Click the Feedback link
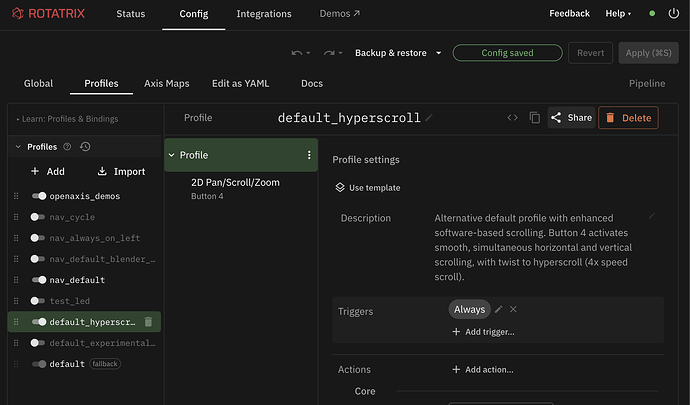This screenshot has width=690, height=405. [569, 14]
